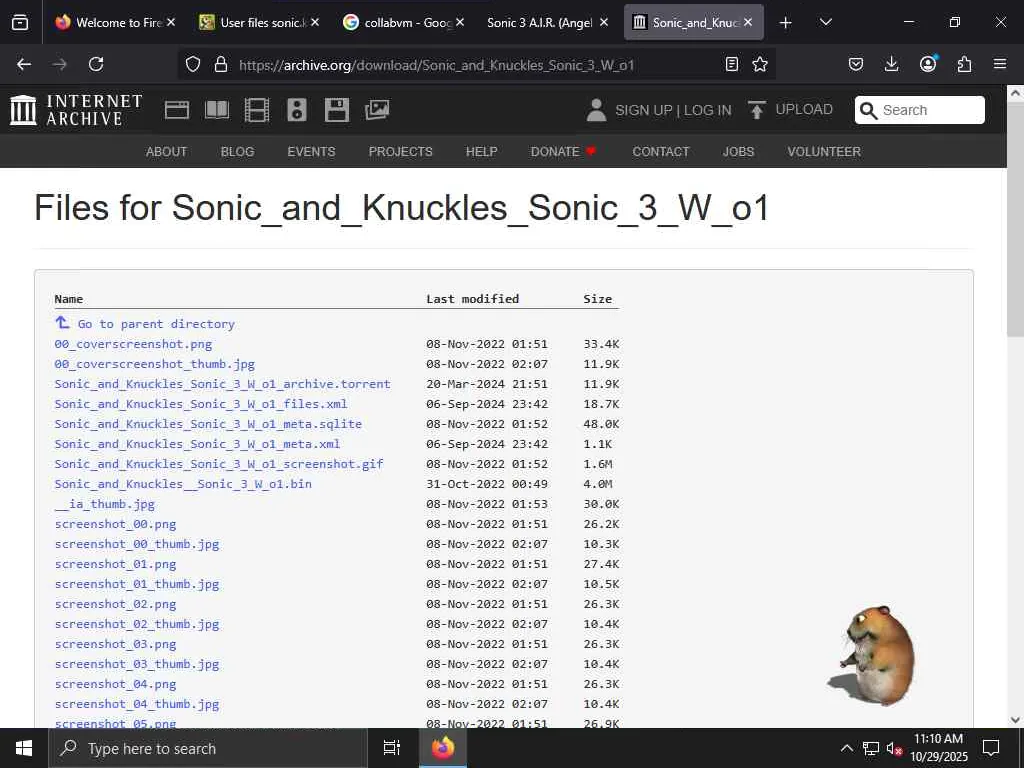
Task: Click the UPLOAD link text
Action: pos(804,110)
